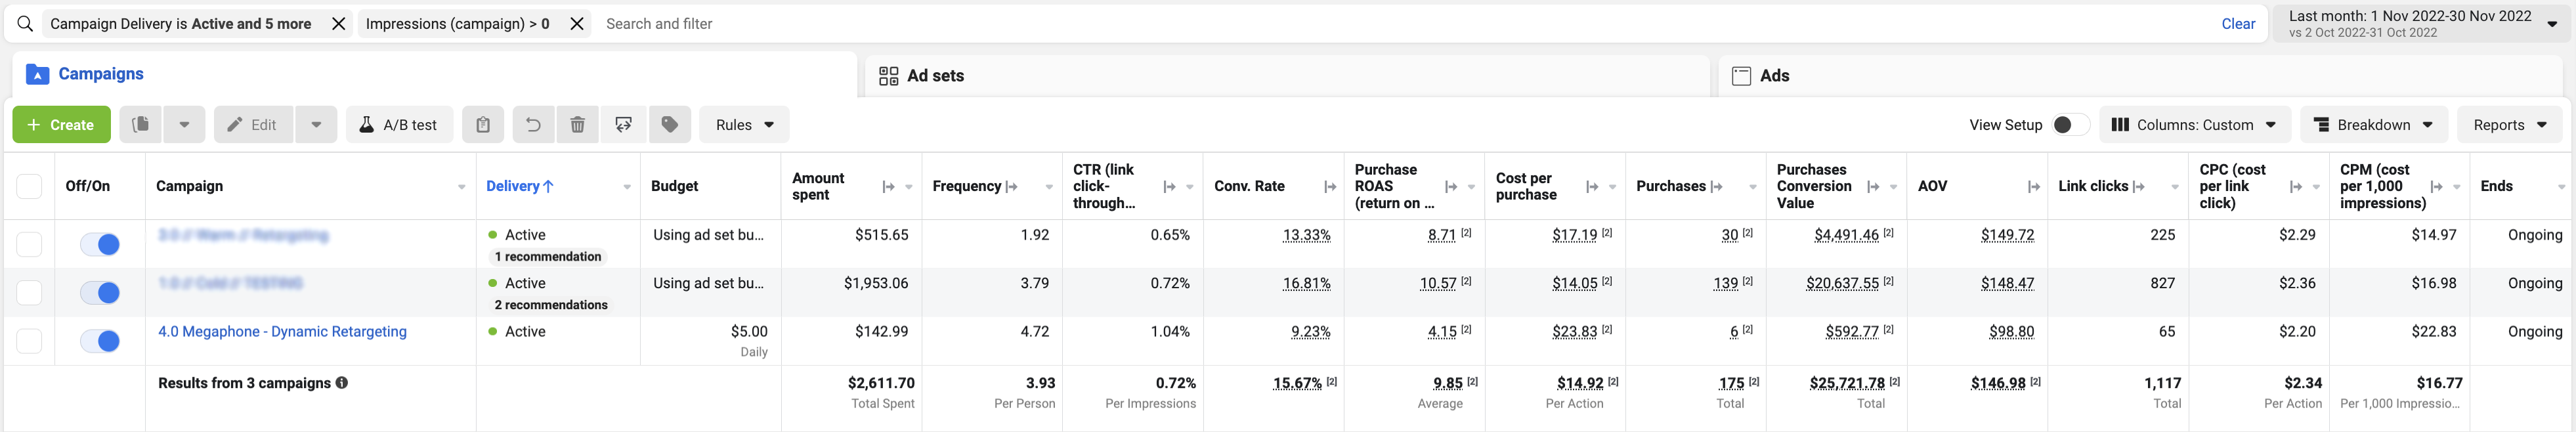Click the search magnifier icon
This screenshot has height=432, width=2576.
click(x=25, y=24)
